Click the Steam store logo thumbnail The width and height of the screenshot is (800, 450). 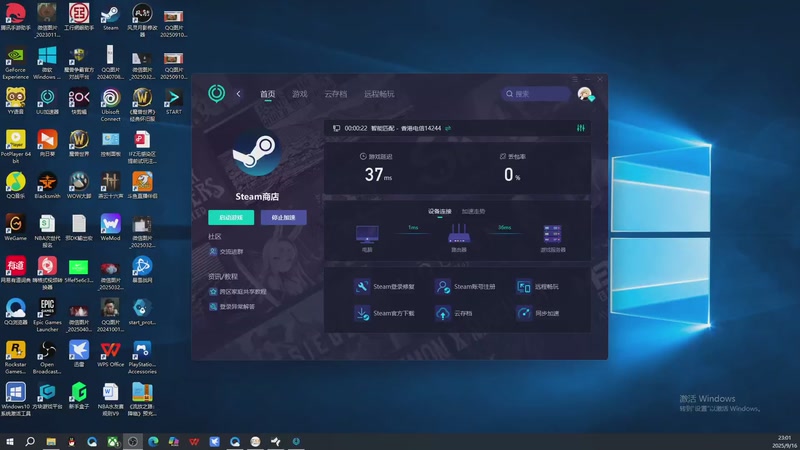tap(256, 153)
